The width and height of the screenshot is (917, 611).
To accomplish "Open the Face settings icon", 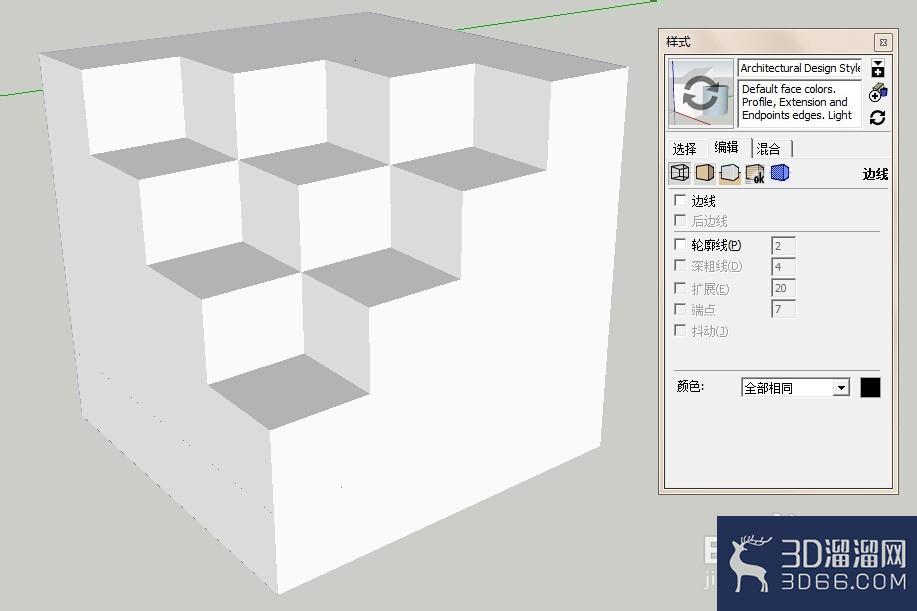I will (x=705, y=173).
